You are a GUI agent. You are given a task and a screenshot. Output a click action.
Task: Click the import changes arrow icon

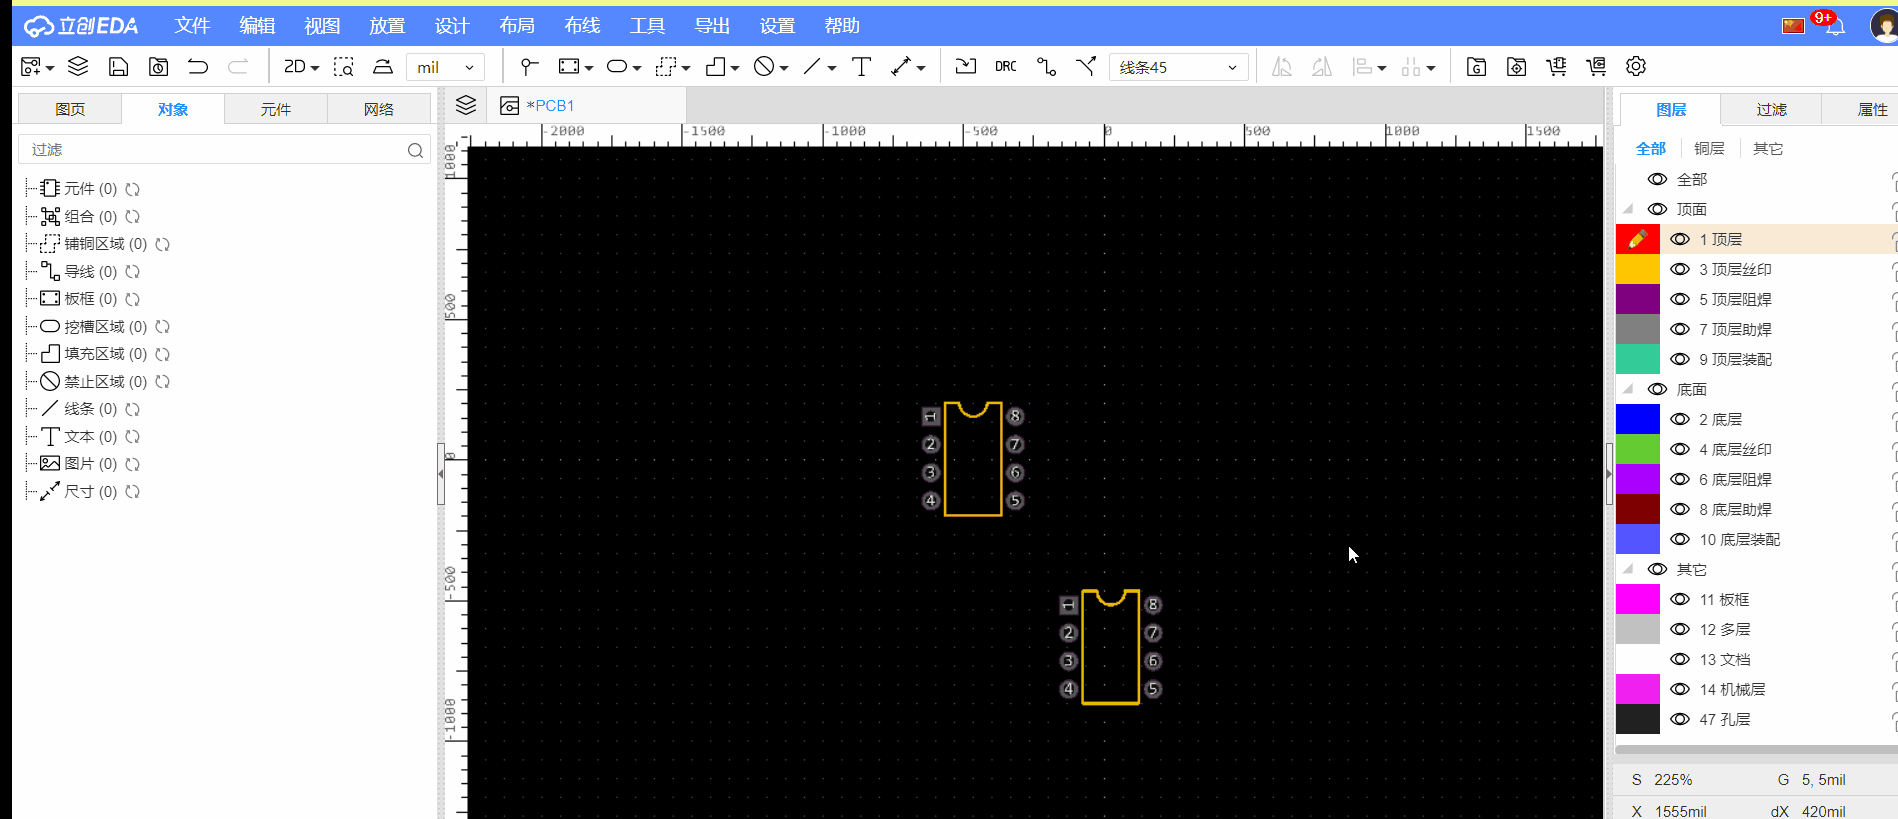[965, 67]
